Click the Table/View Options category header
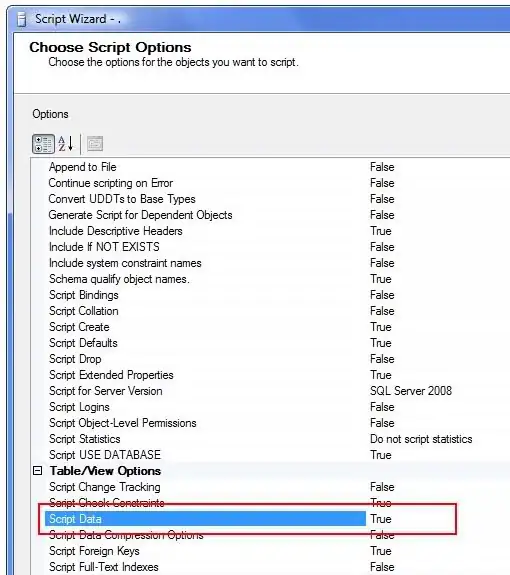 (105, 471)
